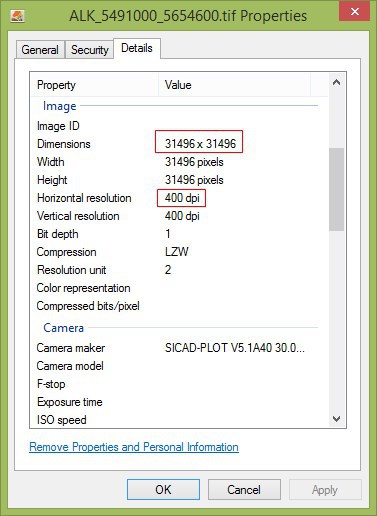The height and width of the screenshot is (516, 377).
Task: Click the file icon in the title bar
Action: 17,16
